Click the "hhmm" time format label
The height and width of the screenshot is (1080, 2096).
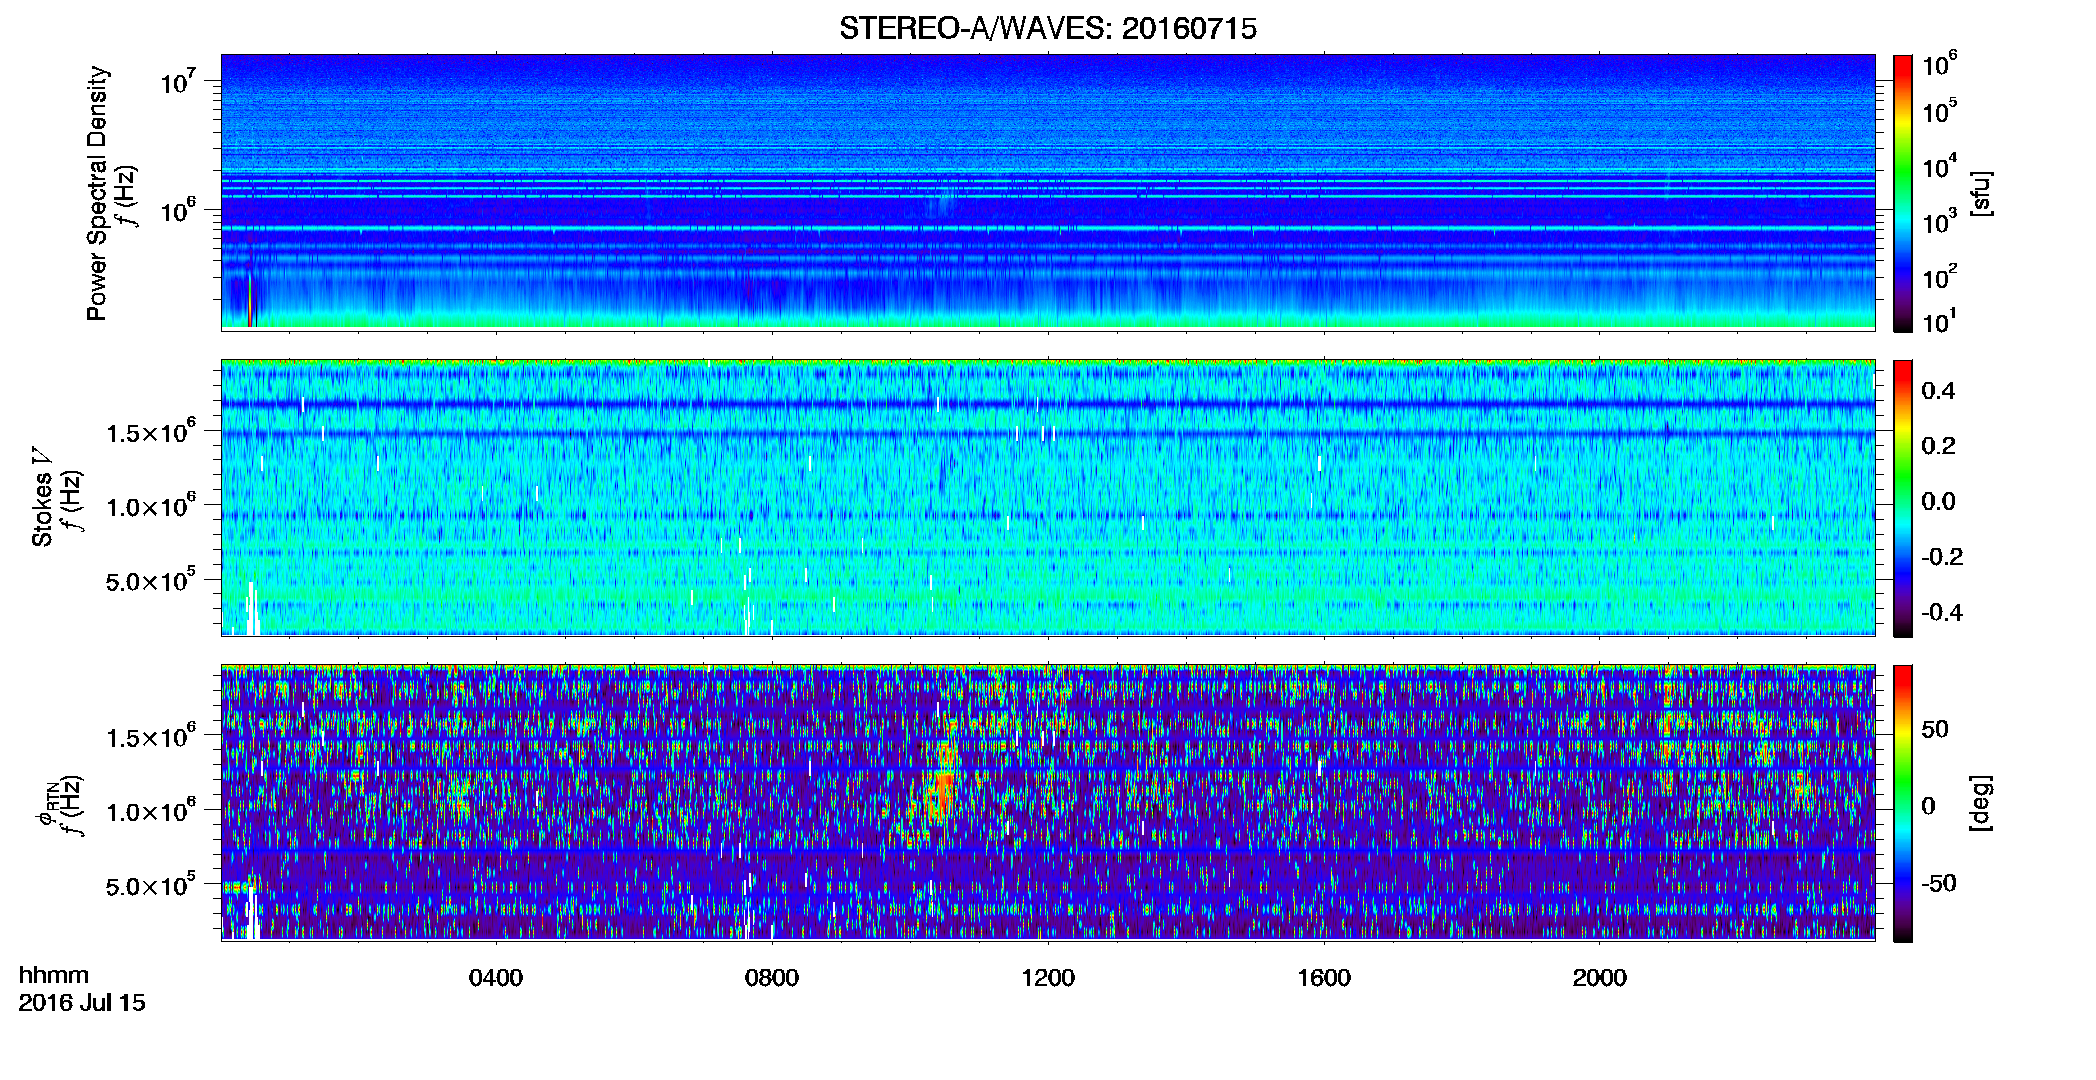[x=54, y=976]
